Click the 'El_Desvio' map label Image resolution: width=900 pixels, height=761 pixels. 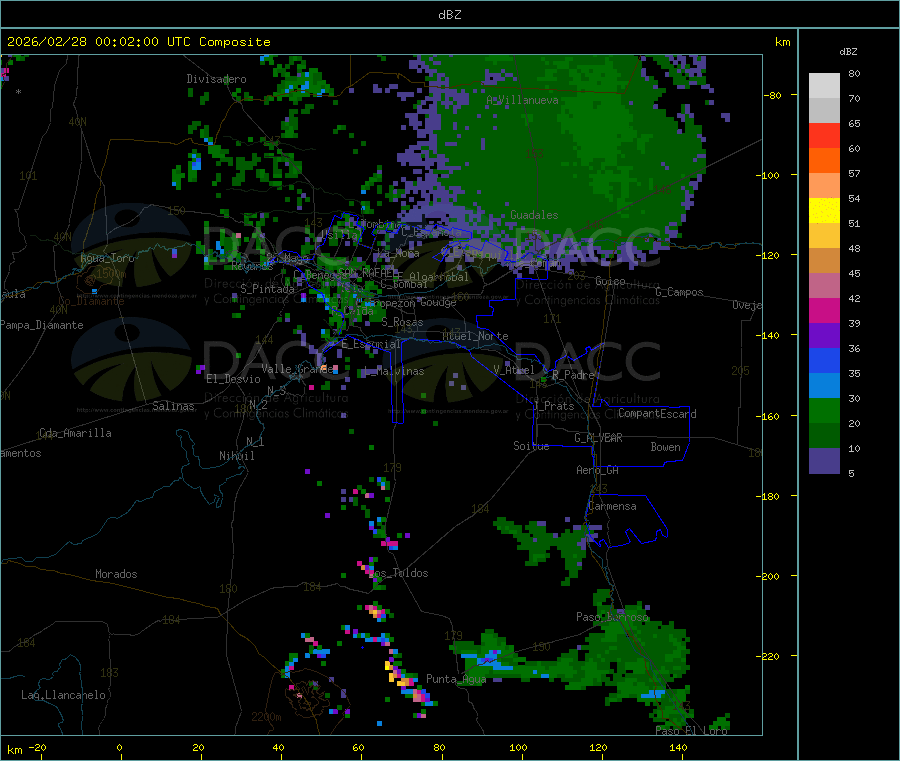233,379
